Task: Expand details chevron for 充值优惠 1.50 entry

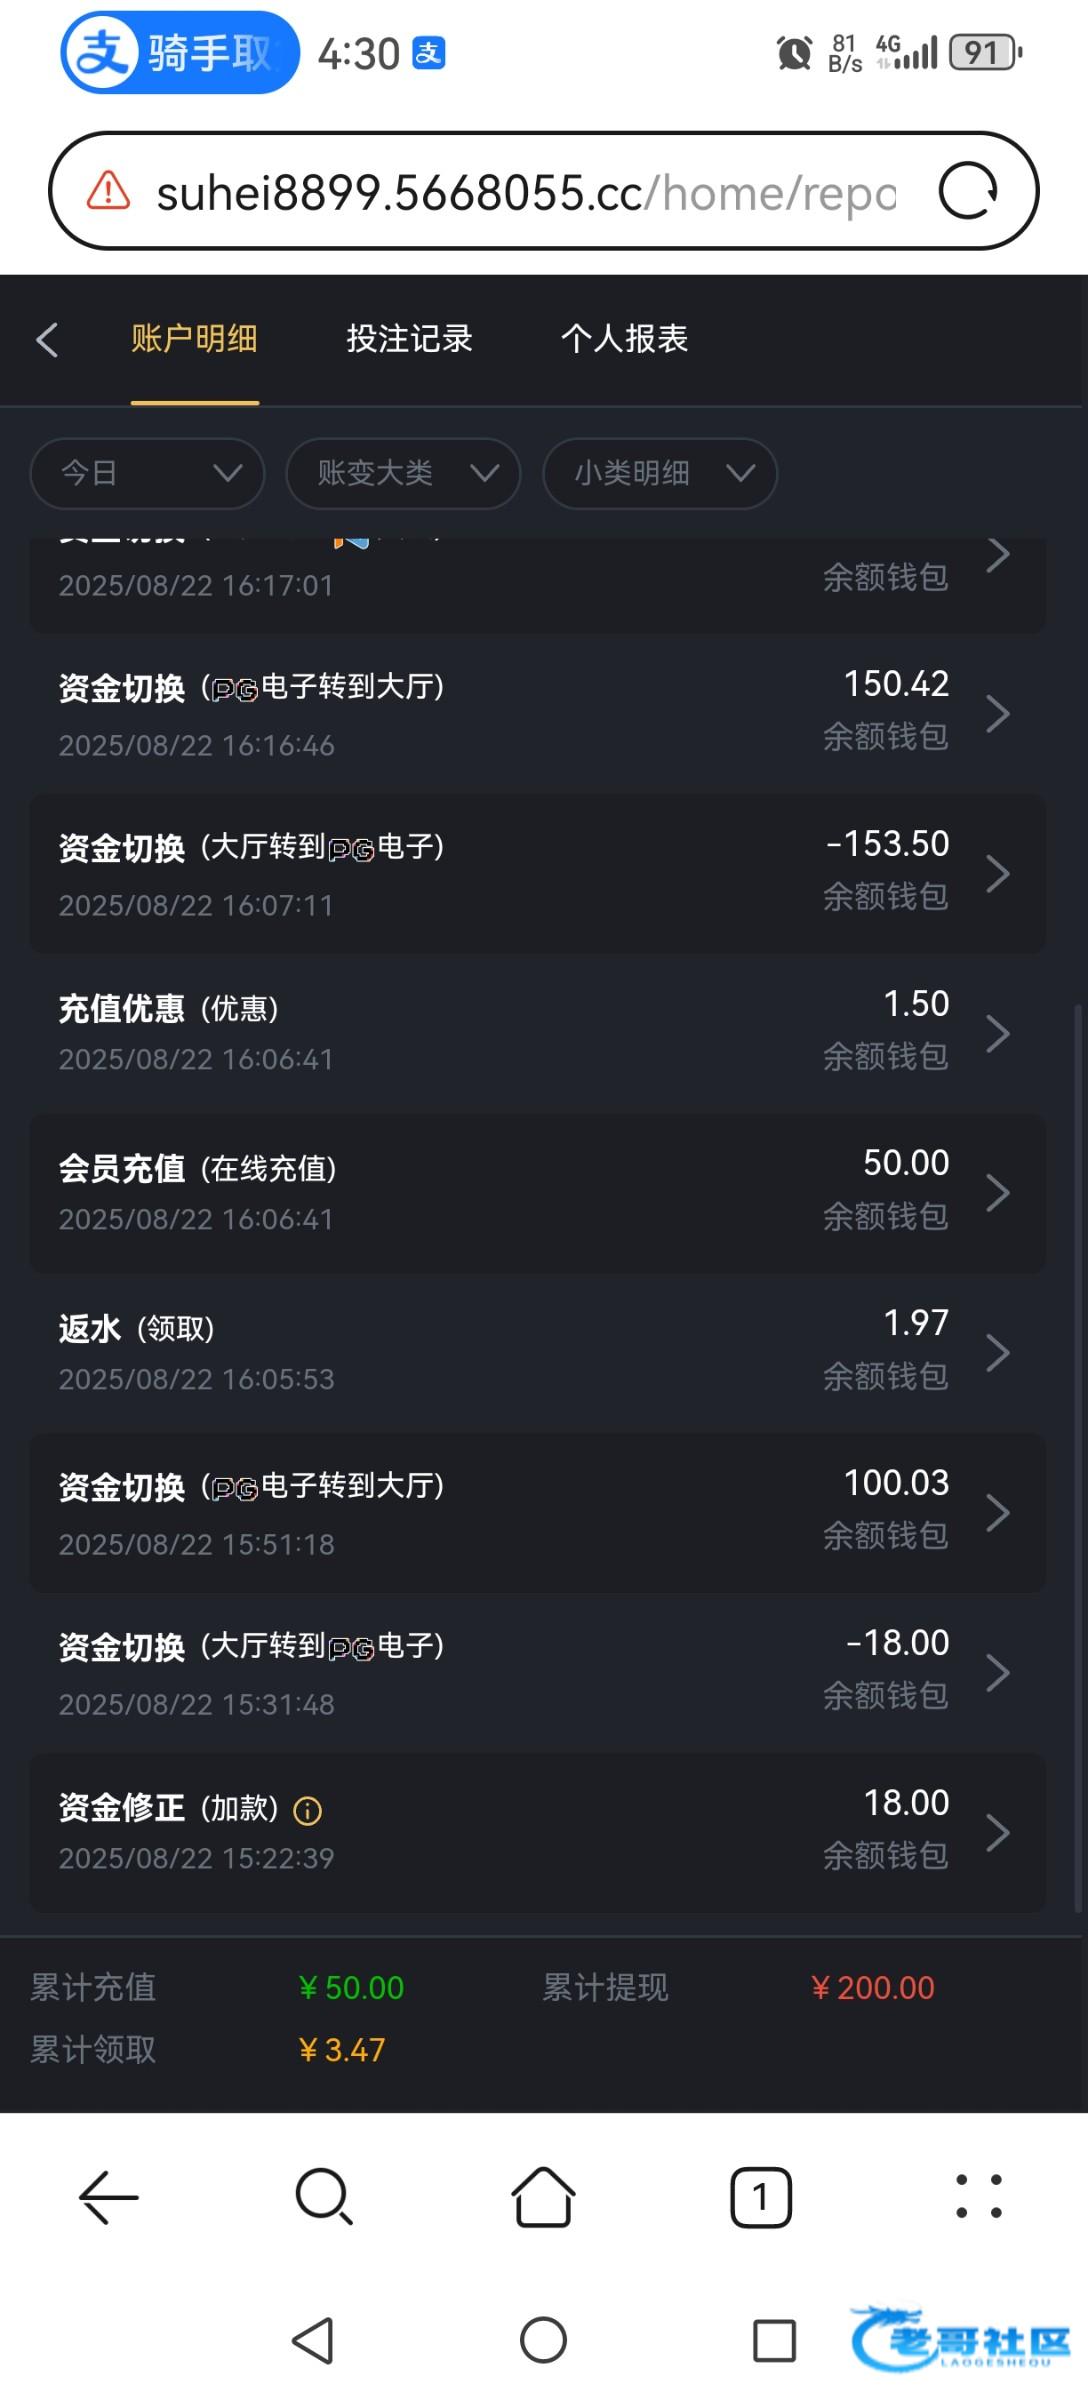Action: pyautogui.click(x=997, y=1033)
